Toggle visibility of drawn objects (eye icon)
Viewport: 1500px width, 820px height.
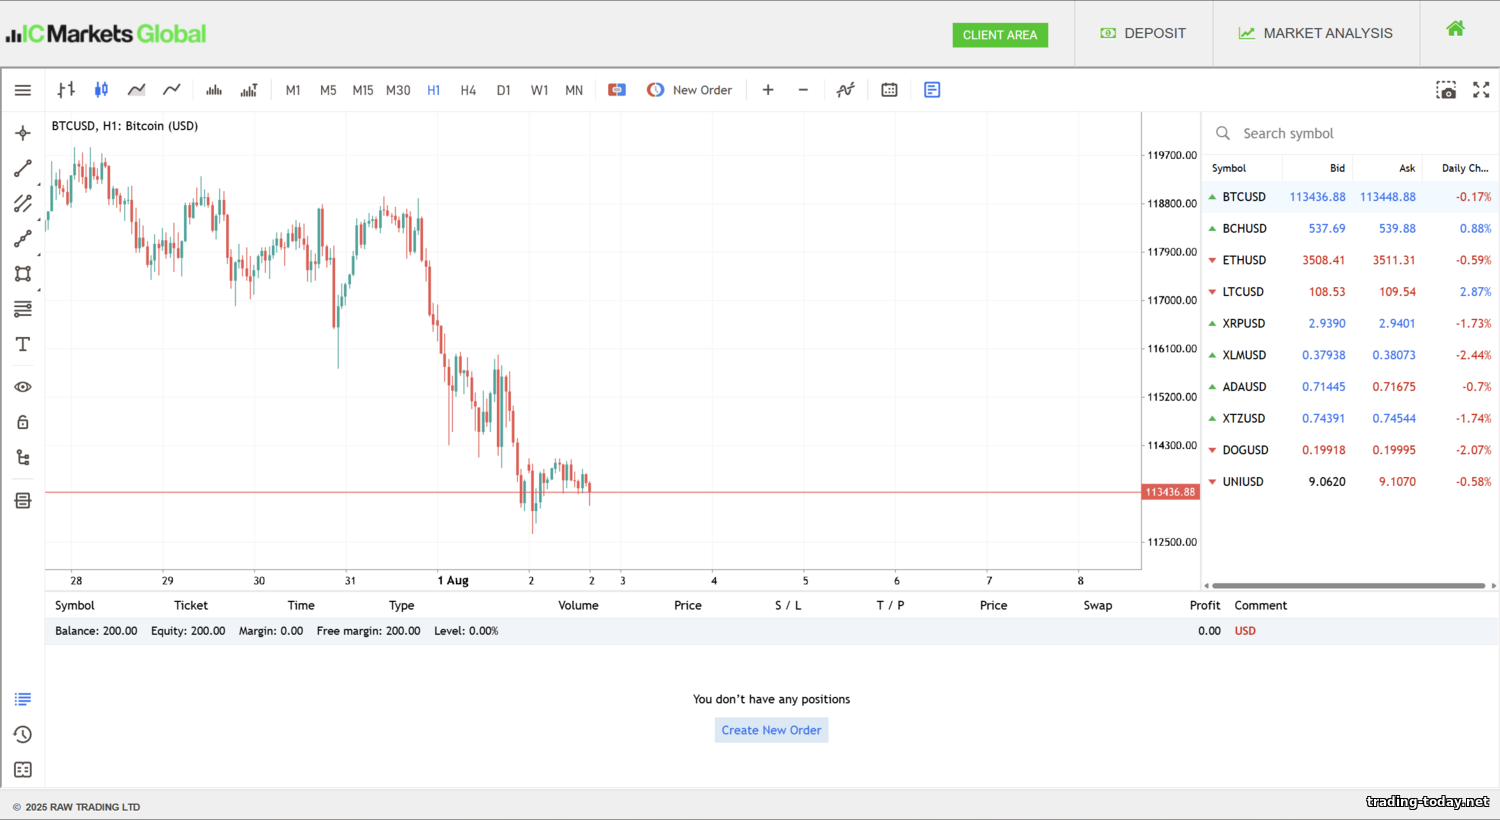(23, 387)
